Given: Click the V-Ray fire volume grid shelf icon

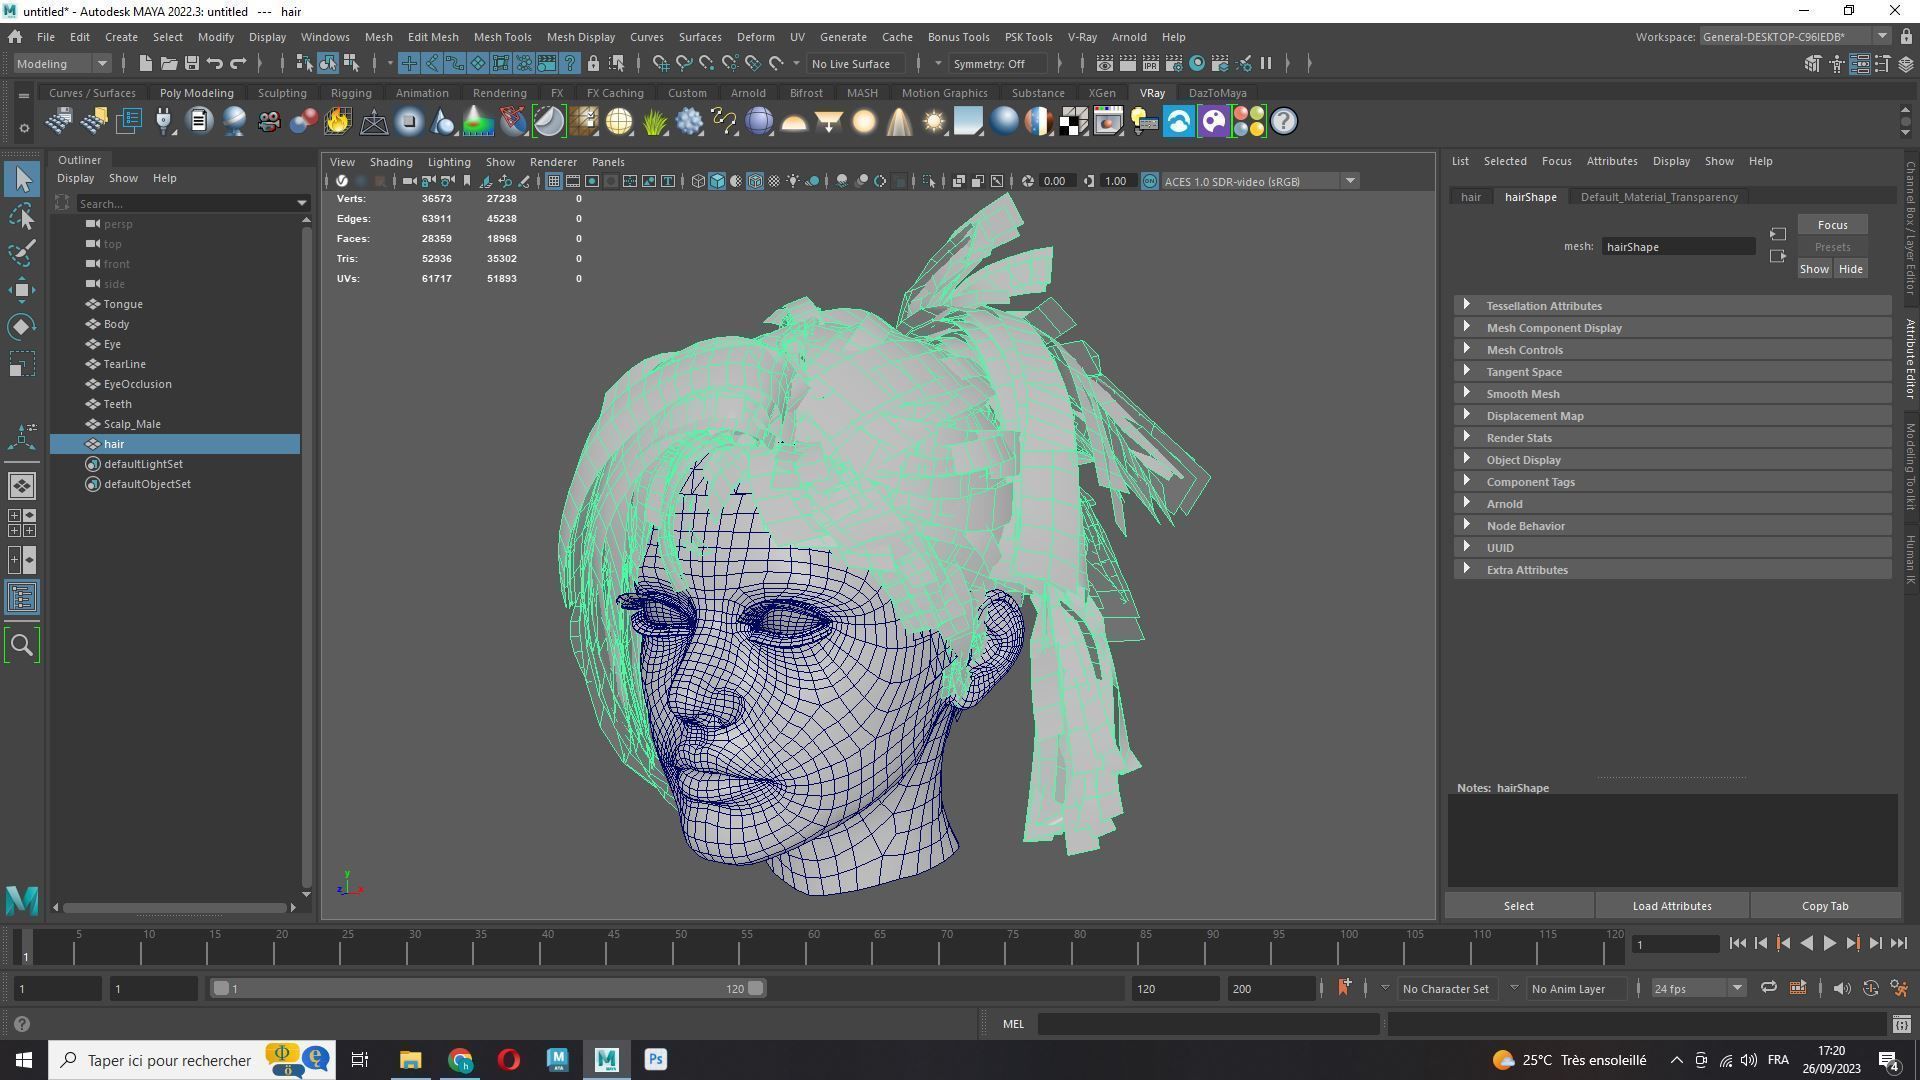Looking at the screenshot, I should (x=338, y=122).
